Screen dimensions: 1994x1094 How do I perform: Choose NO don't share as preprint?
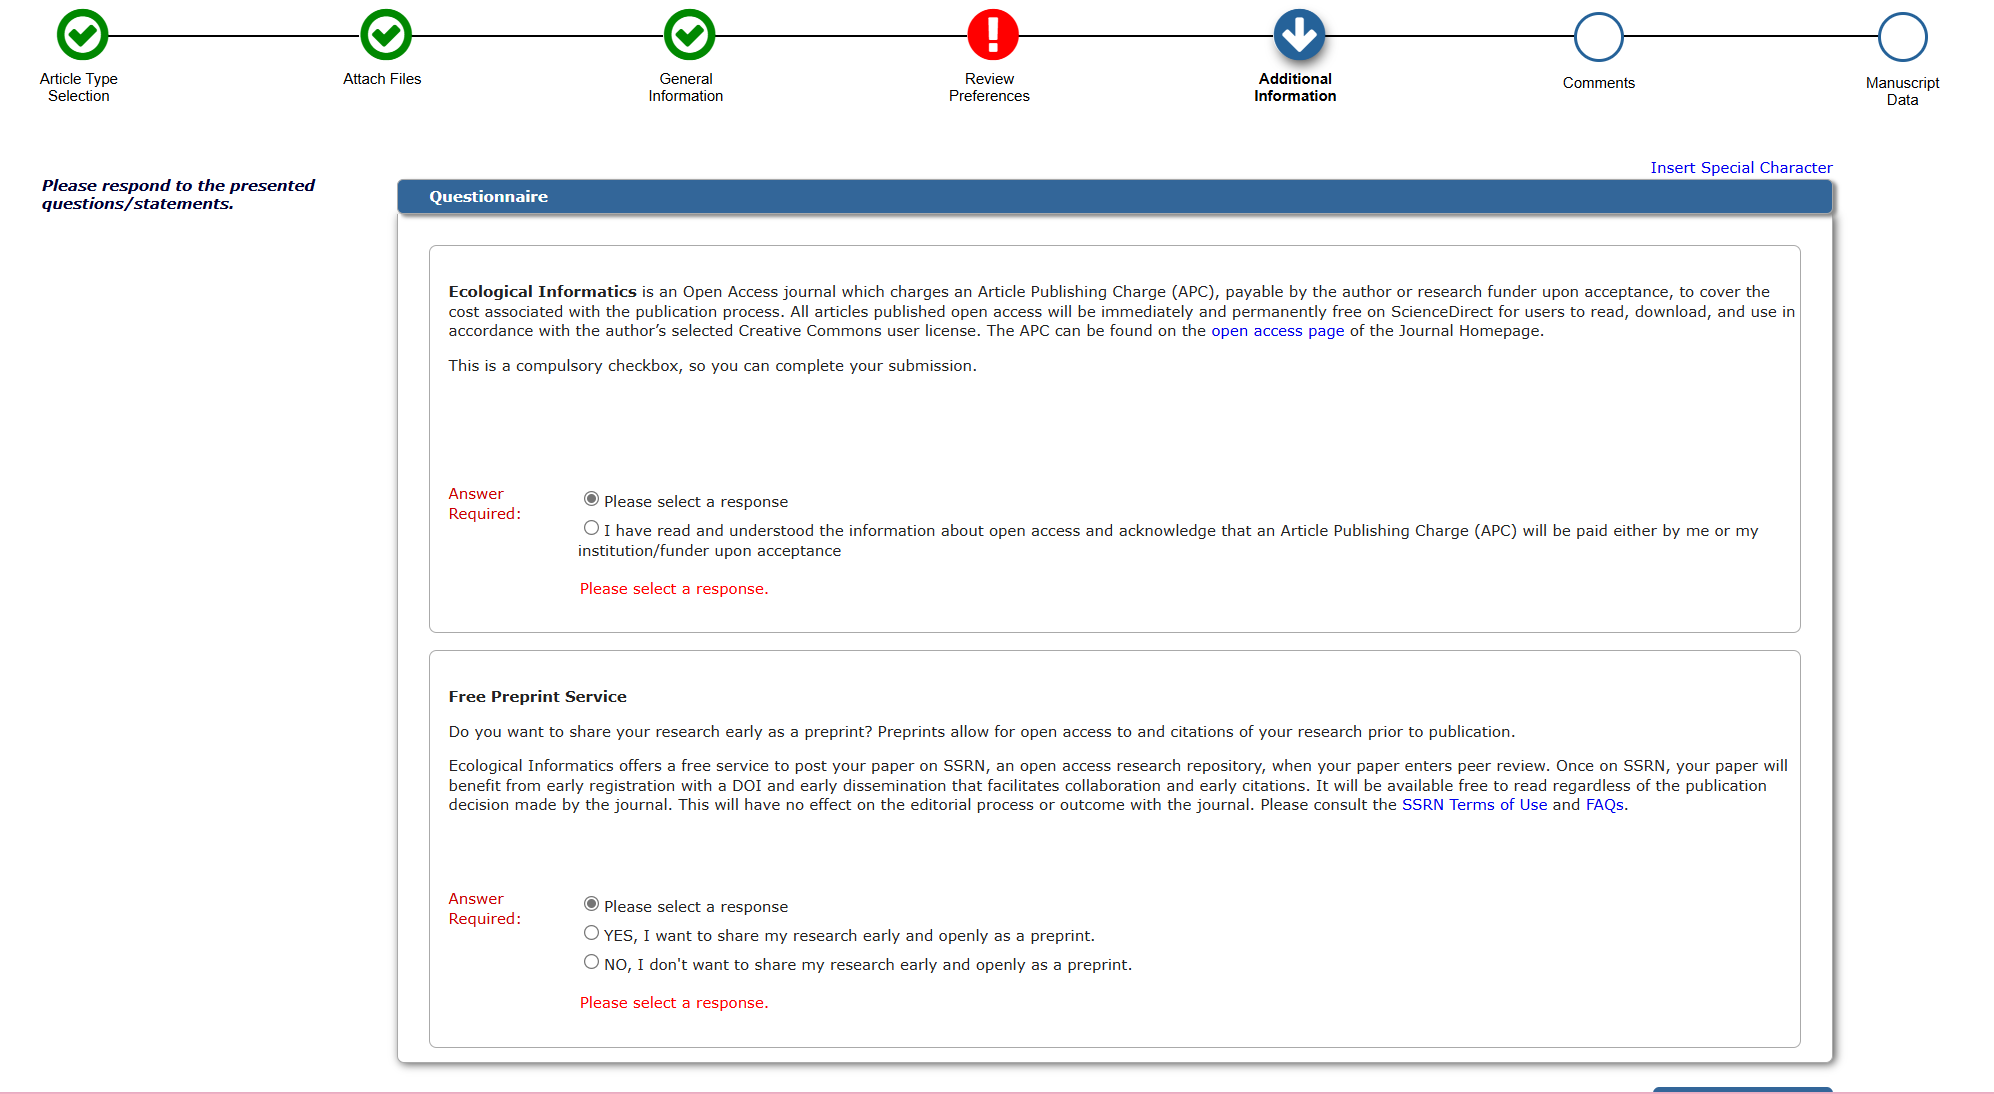pyautogui.click(x=591, y=963)
